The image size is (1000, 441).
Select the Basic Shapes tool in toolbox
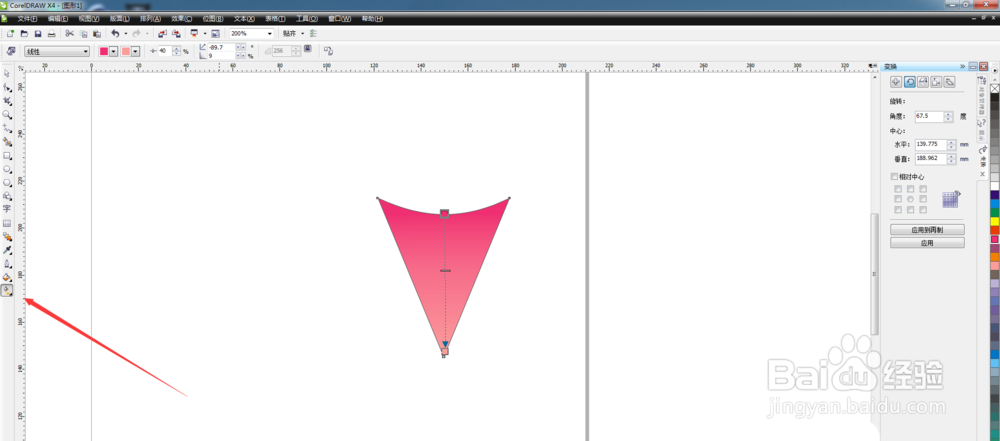click(x=7, y=196)
